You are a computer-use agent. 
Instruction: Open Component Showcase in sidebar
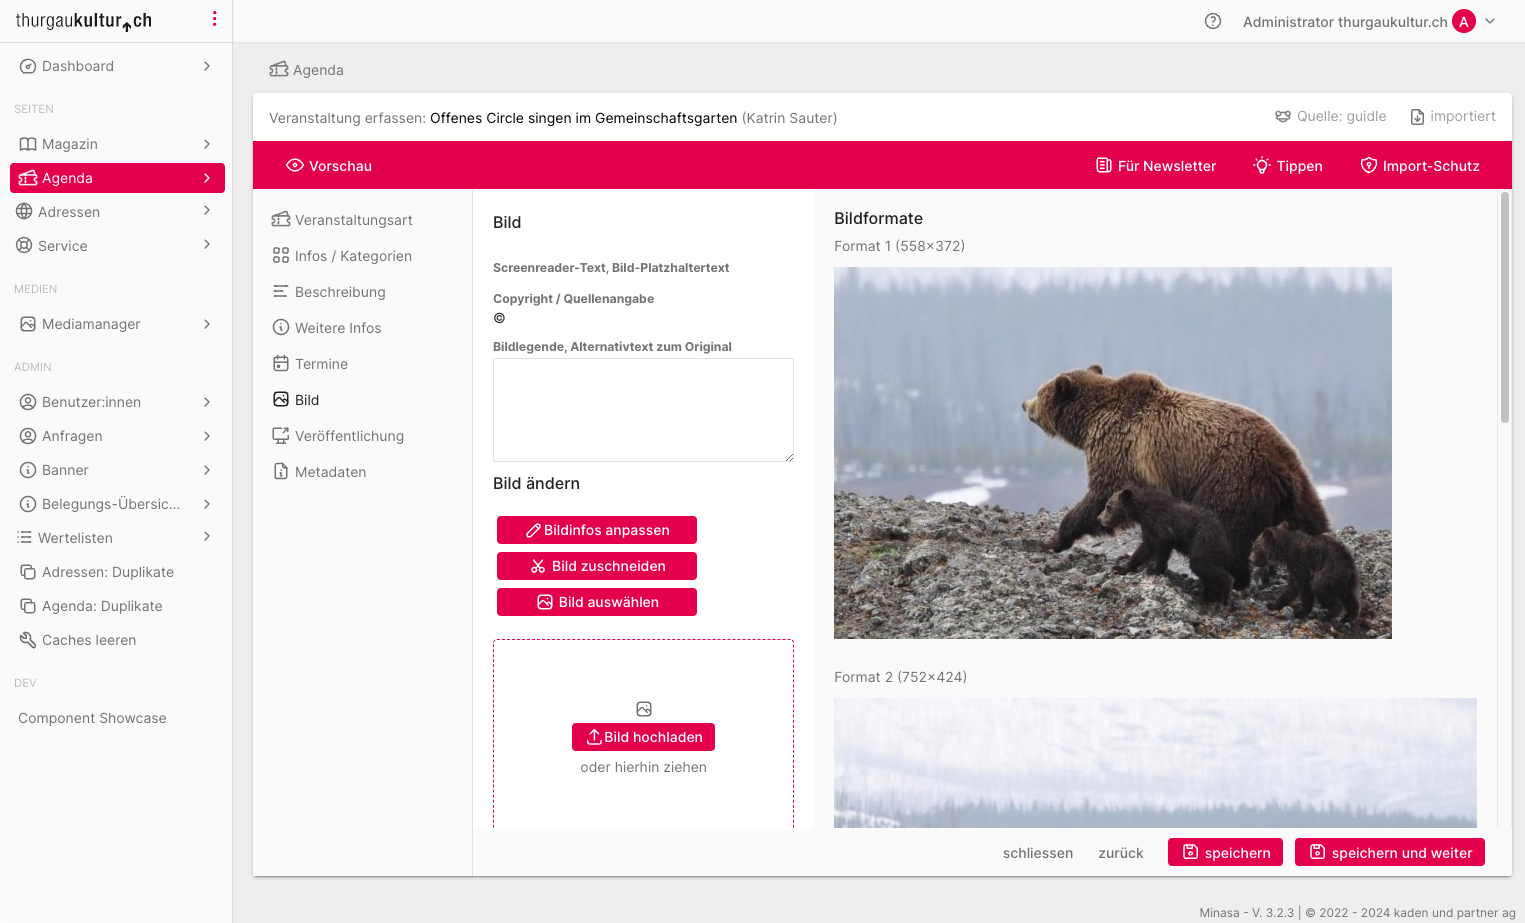pos(92,718)
